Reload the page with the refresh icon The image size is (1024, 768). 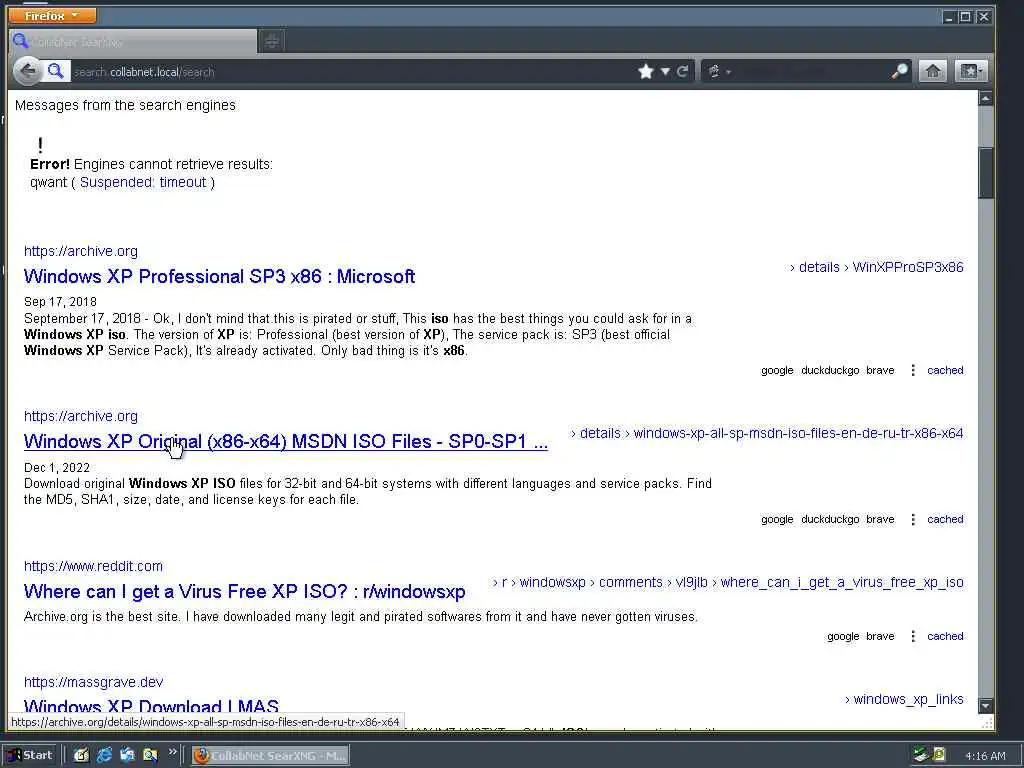[x=682, y=71]
